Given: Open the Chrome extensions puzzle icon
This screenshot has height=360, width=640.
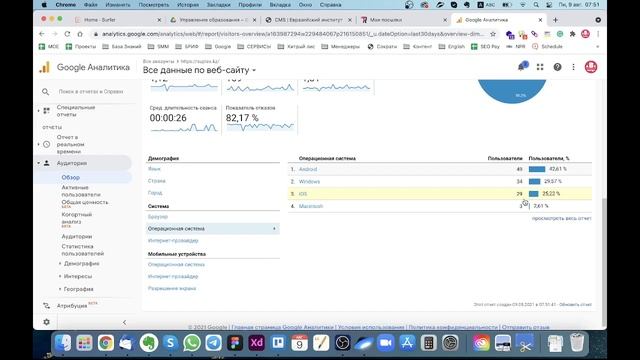Looking at the screenshot, I should pos(573,34).
